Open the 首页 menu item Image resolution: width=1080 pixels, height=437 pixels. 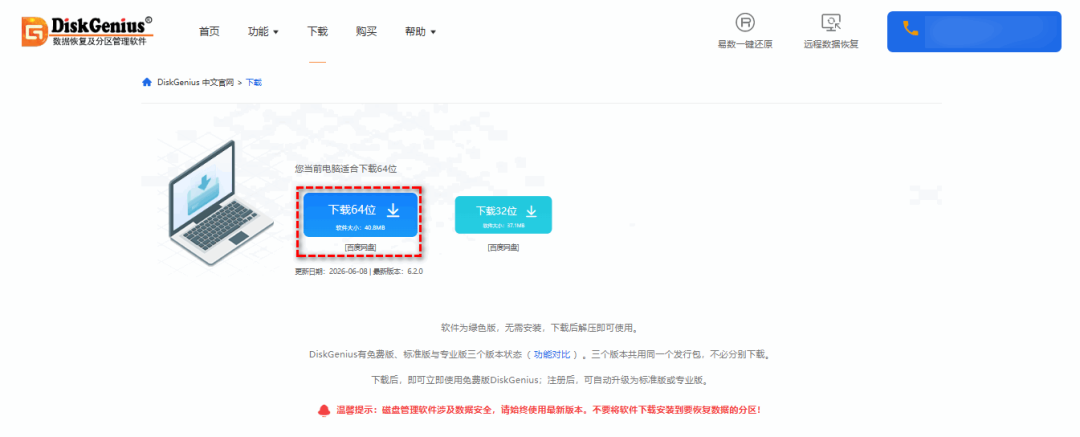tap(209, 32)
